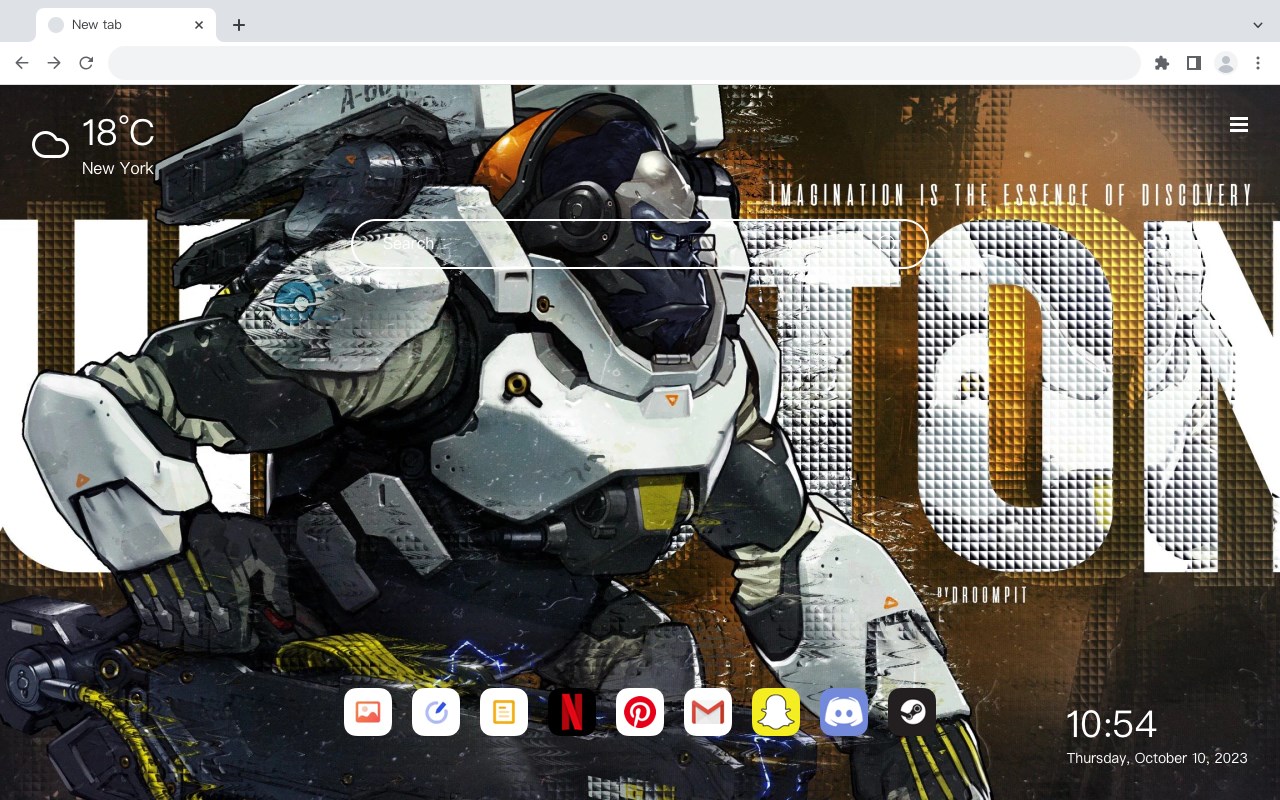Open the Discord shortcut icon
Viewport: 1280px width, 800px height.
pos(844,712)
